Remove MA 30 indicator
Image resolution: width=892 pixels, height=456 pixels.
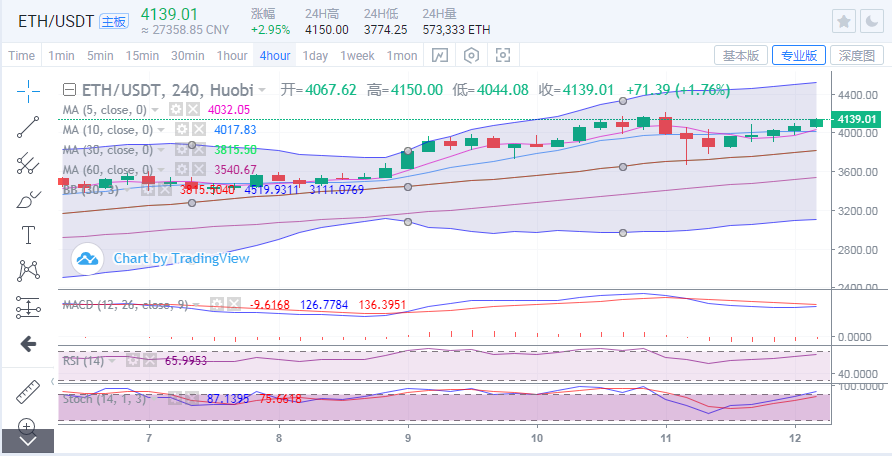(x=198, y=150)
